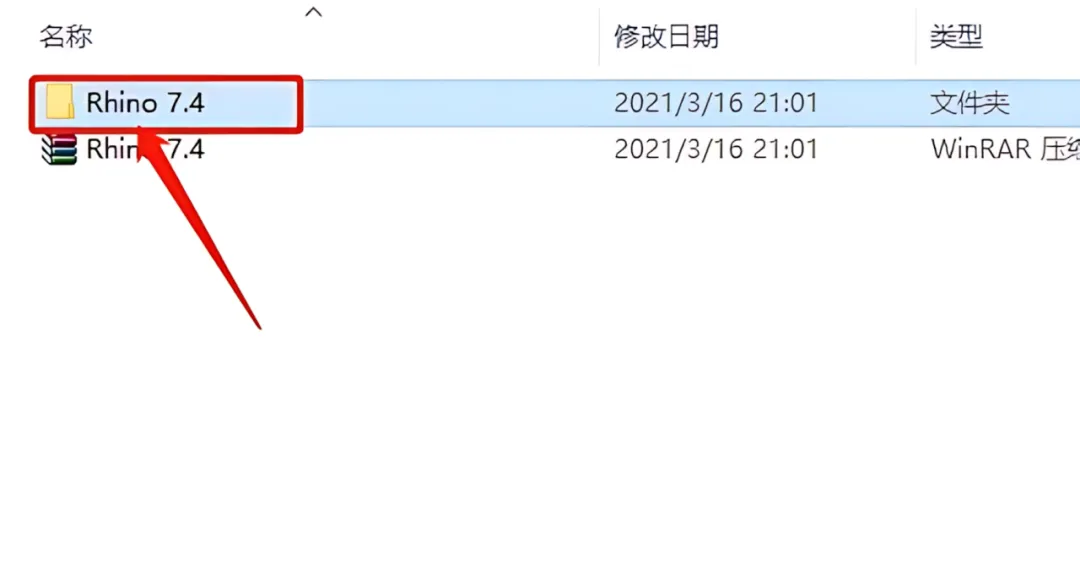Click the Rhino 7.4 archive file name
The width and height of the screenshot is (1080, 570).
(x=145, y=149)
